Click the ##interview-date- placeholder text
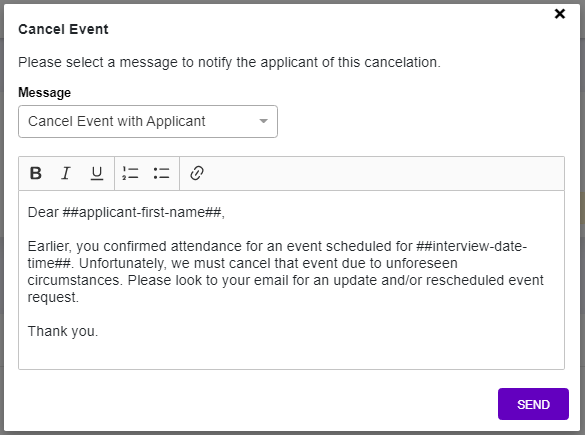 click(x=472, y=246)
